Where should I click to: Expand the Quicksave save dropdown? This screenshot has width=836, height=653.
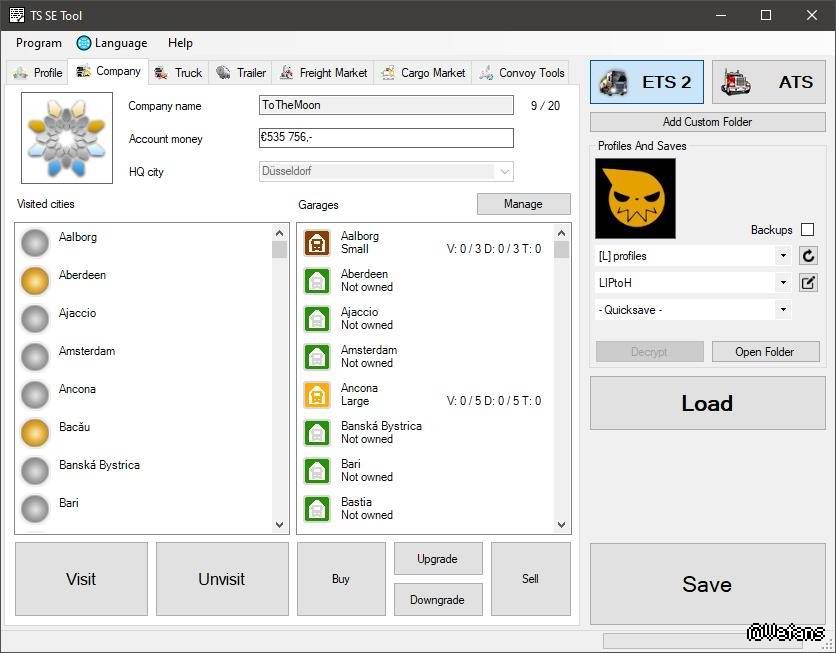[x=783, y=310]
